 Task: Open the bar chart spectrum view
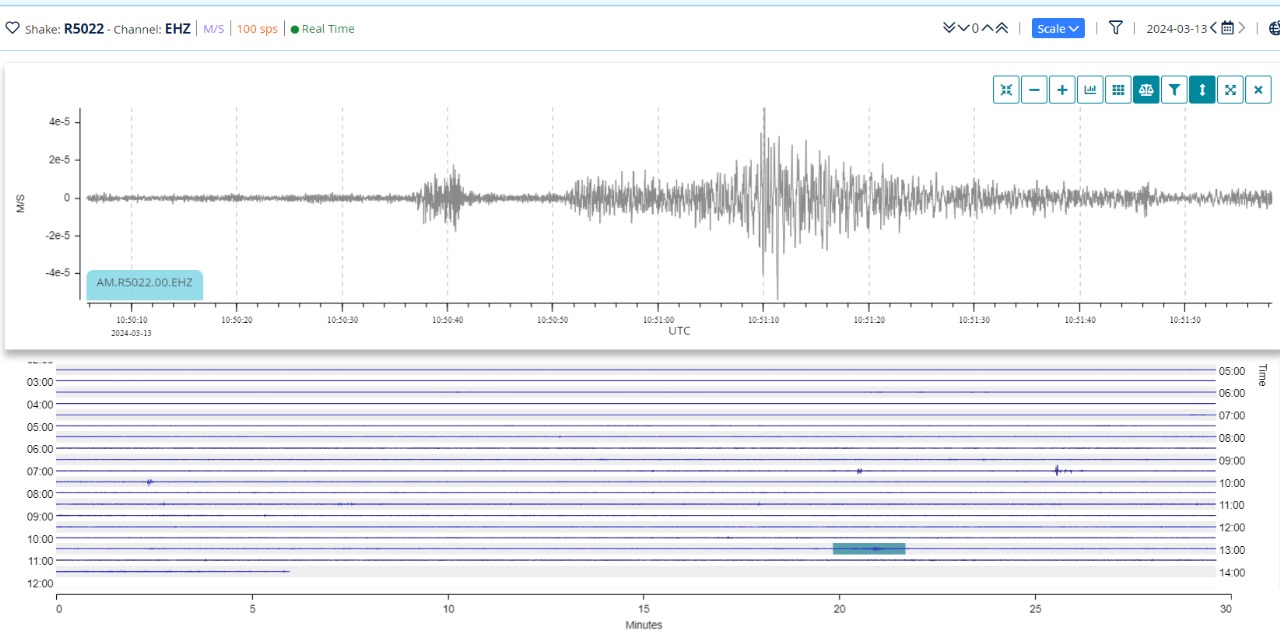1090,90
